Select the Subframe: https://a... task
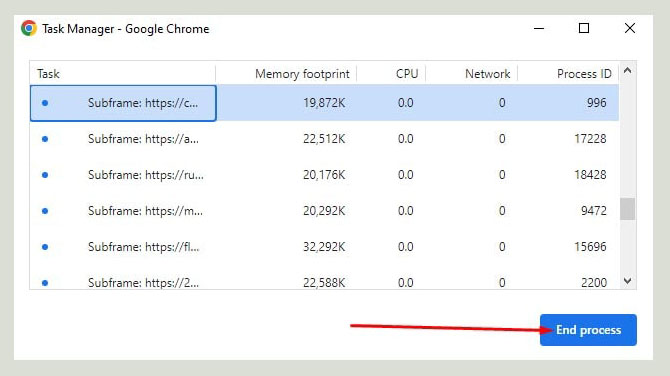Viewport: 670px width, 376px height. coord(324,139)
